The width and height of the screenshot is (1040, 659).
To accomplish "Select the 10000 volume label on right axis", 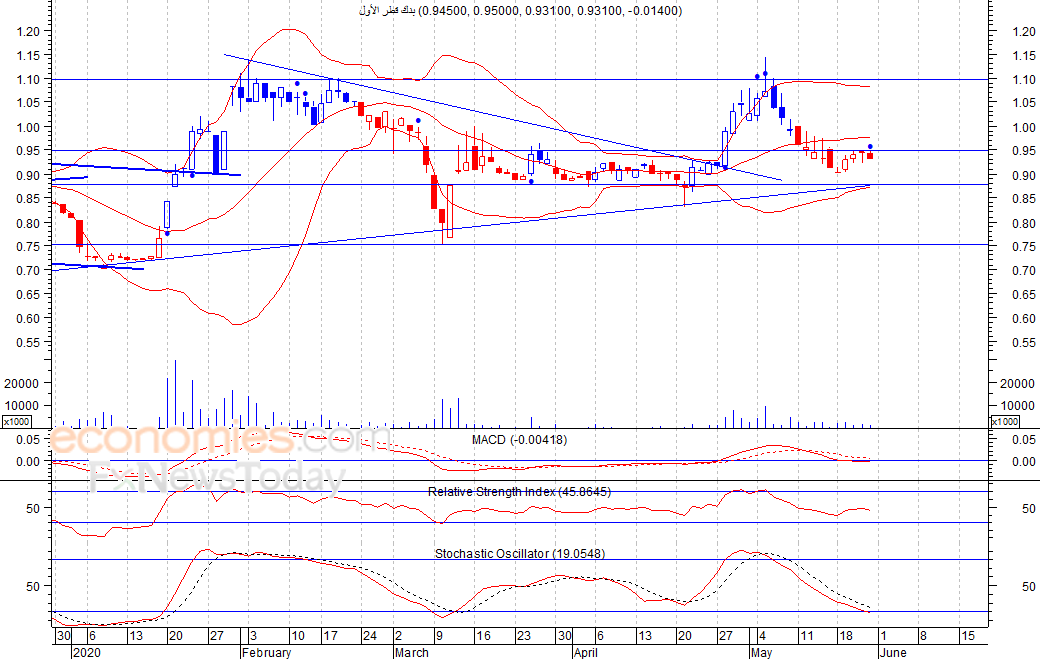I will click(1017, 406).
